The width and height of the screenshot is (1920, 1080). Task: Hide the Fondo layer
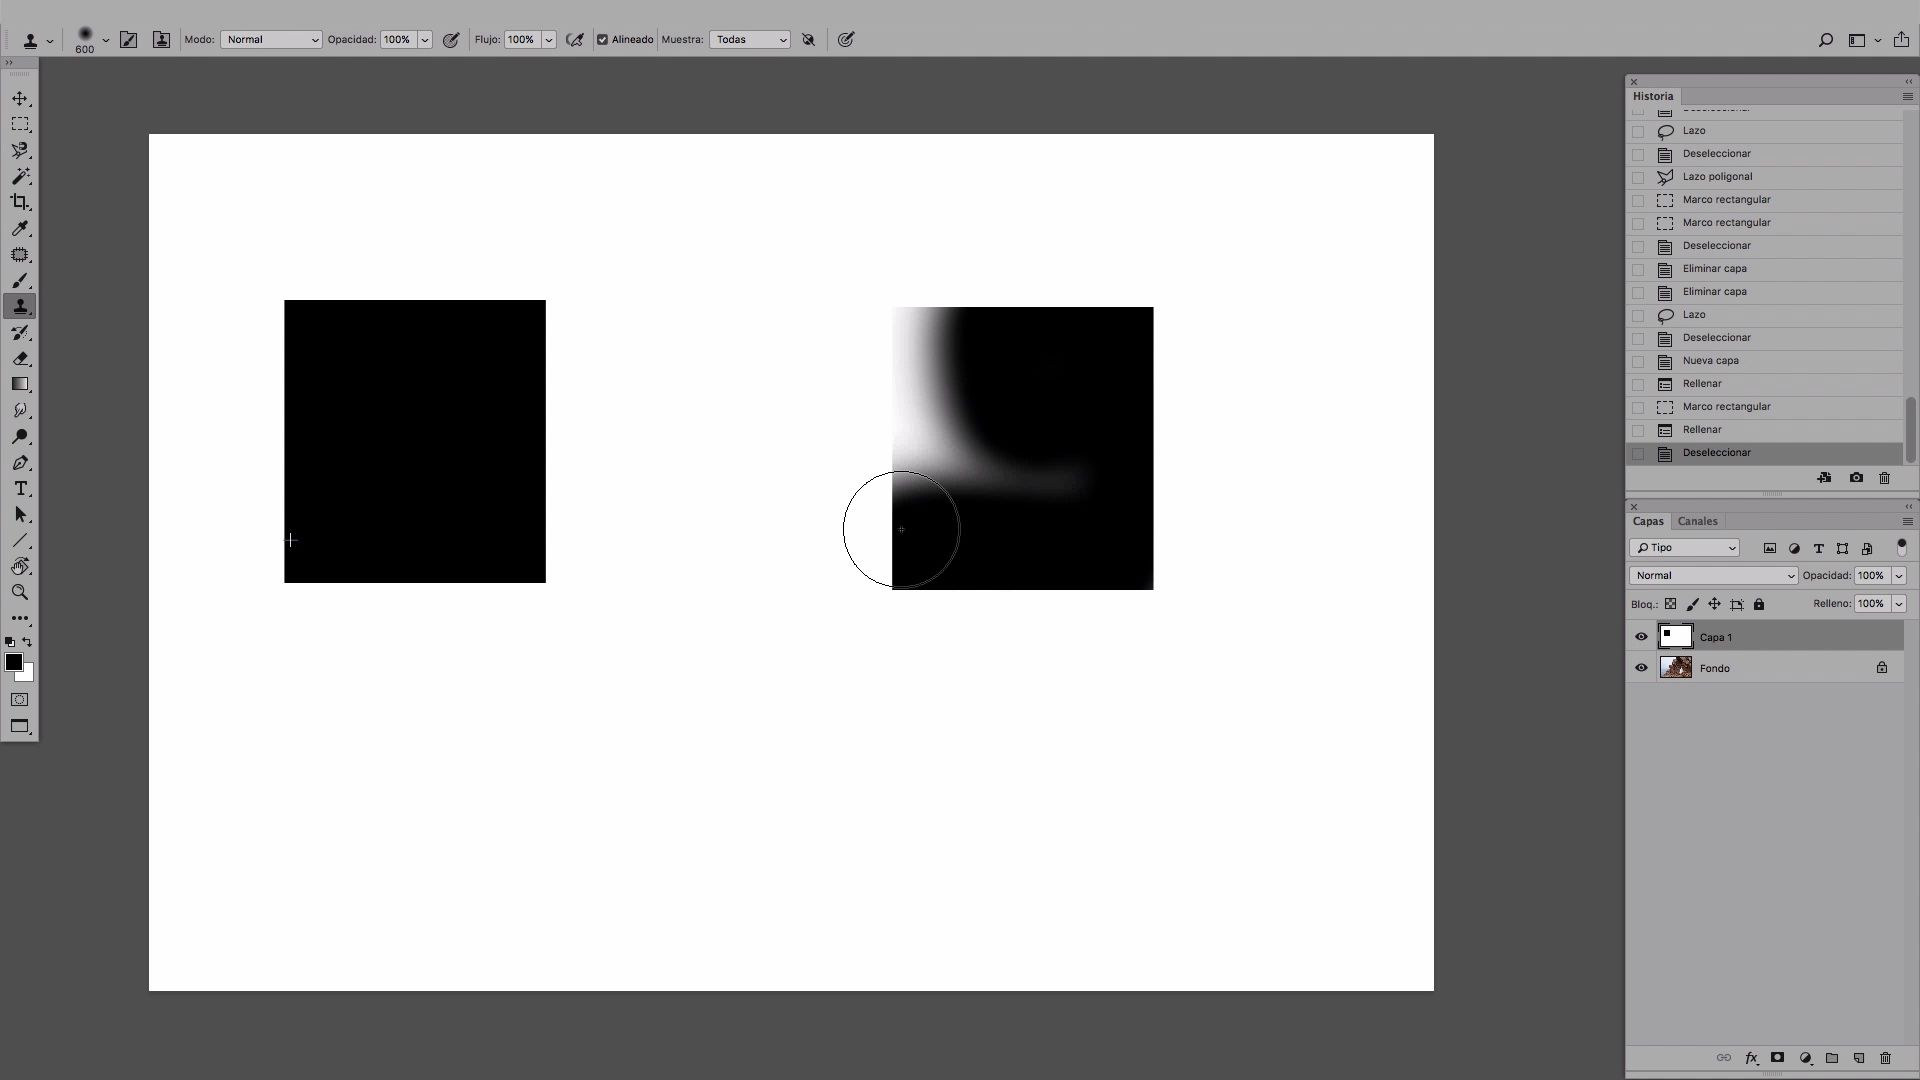pos(1641,668)
